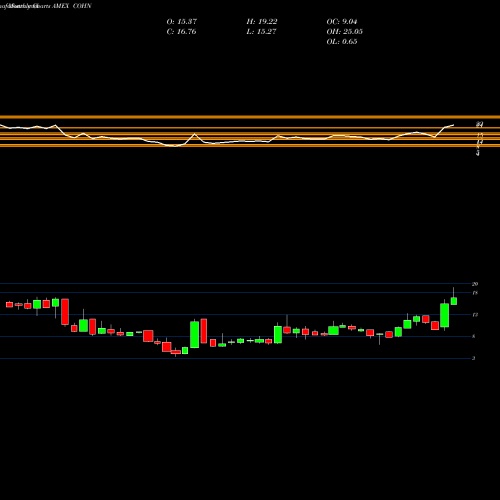Click the low price 'L: 15.27' readout

(x=262, y=32)
